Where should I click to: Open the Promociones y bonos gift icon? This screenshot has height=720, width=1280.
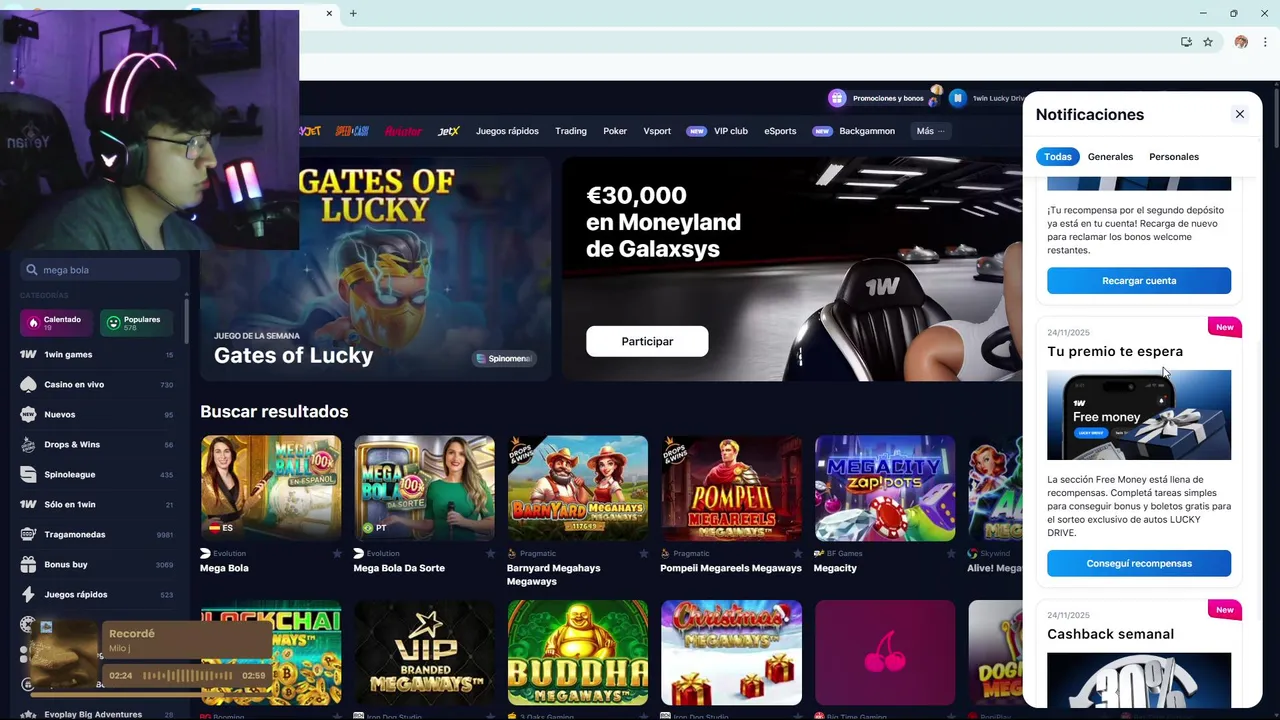click(x=837, y=98)
